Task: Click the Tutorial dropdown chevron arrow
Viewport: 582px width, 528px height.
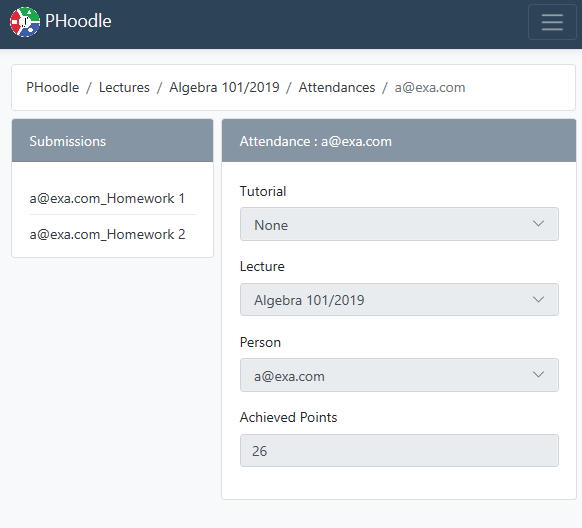Action: point(538,224)
